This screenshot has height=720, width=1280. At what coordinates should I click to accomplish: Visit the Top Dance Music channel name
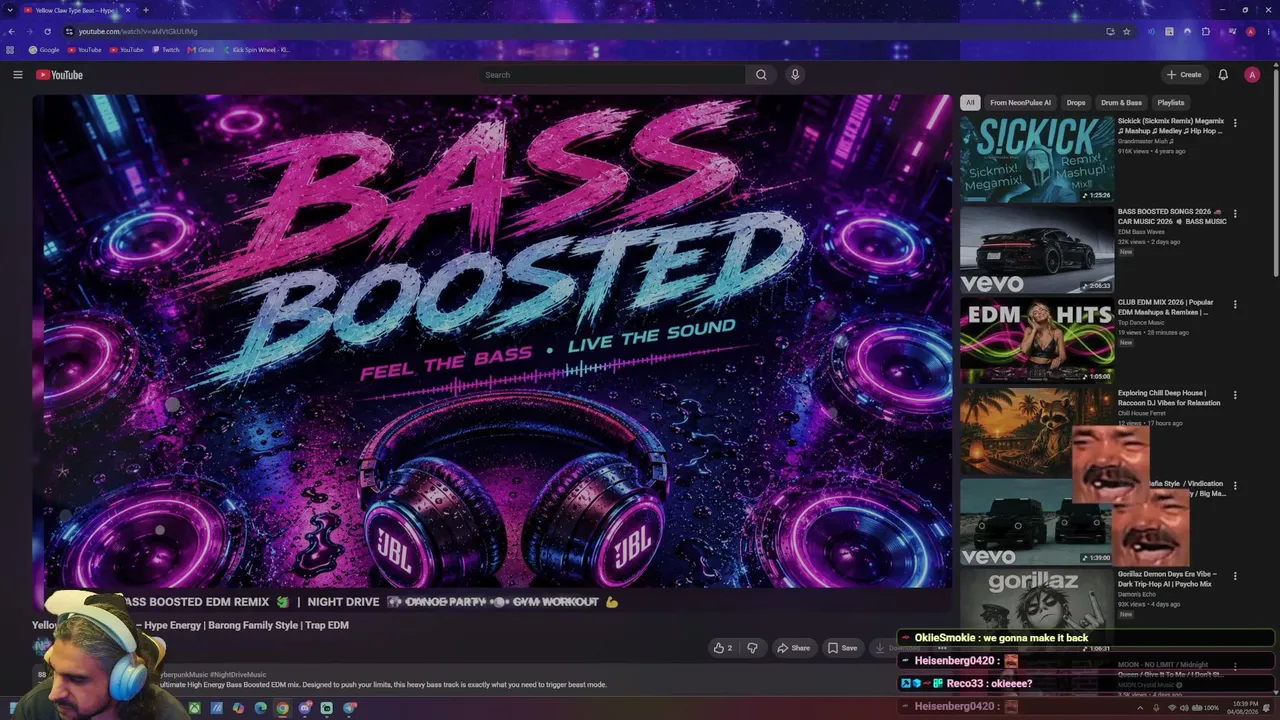[x=1141, y=322]
